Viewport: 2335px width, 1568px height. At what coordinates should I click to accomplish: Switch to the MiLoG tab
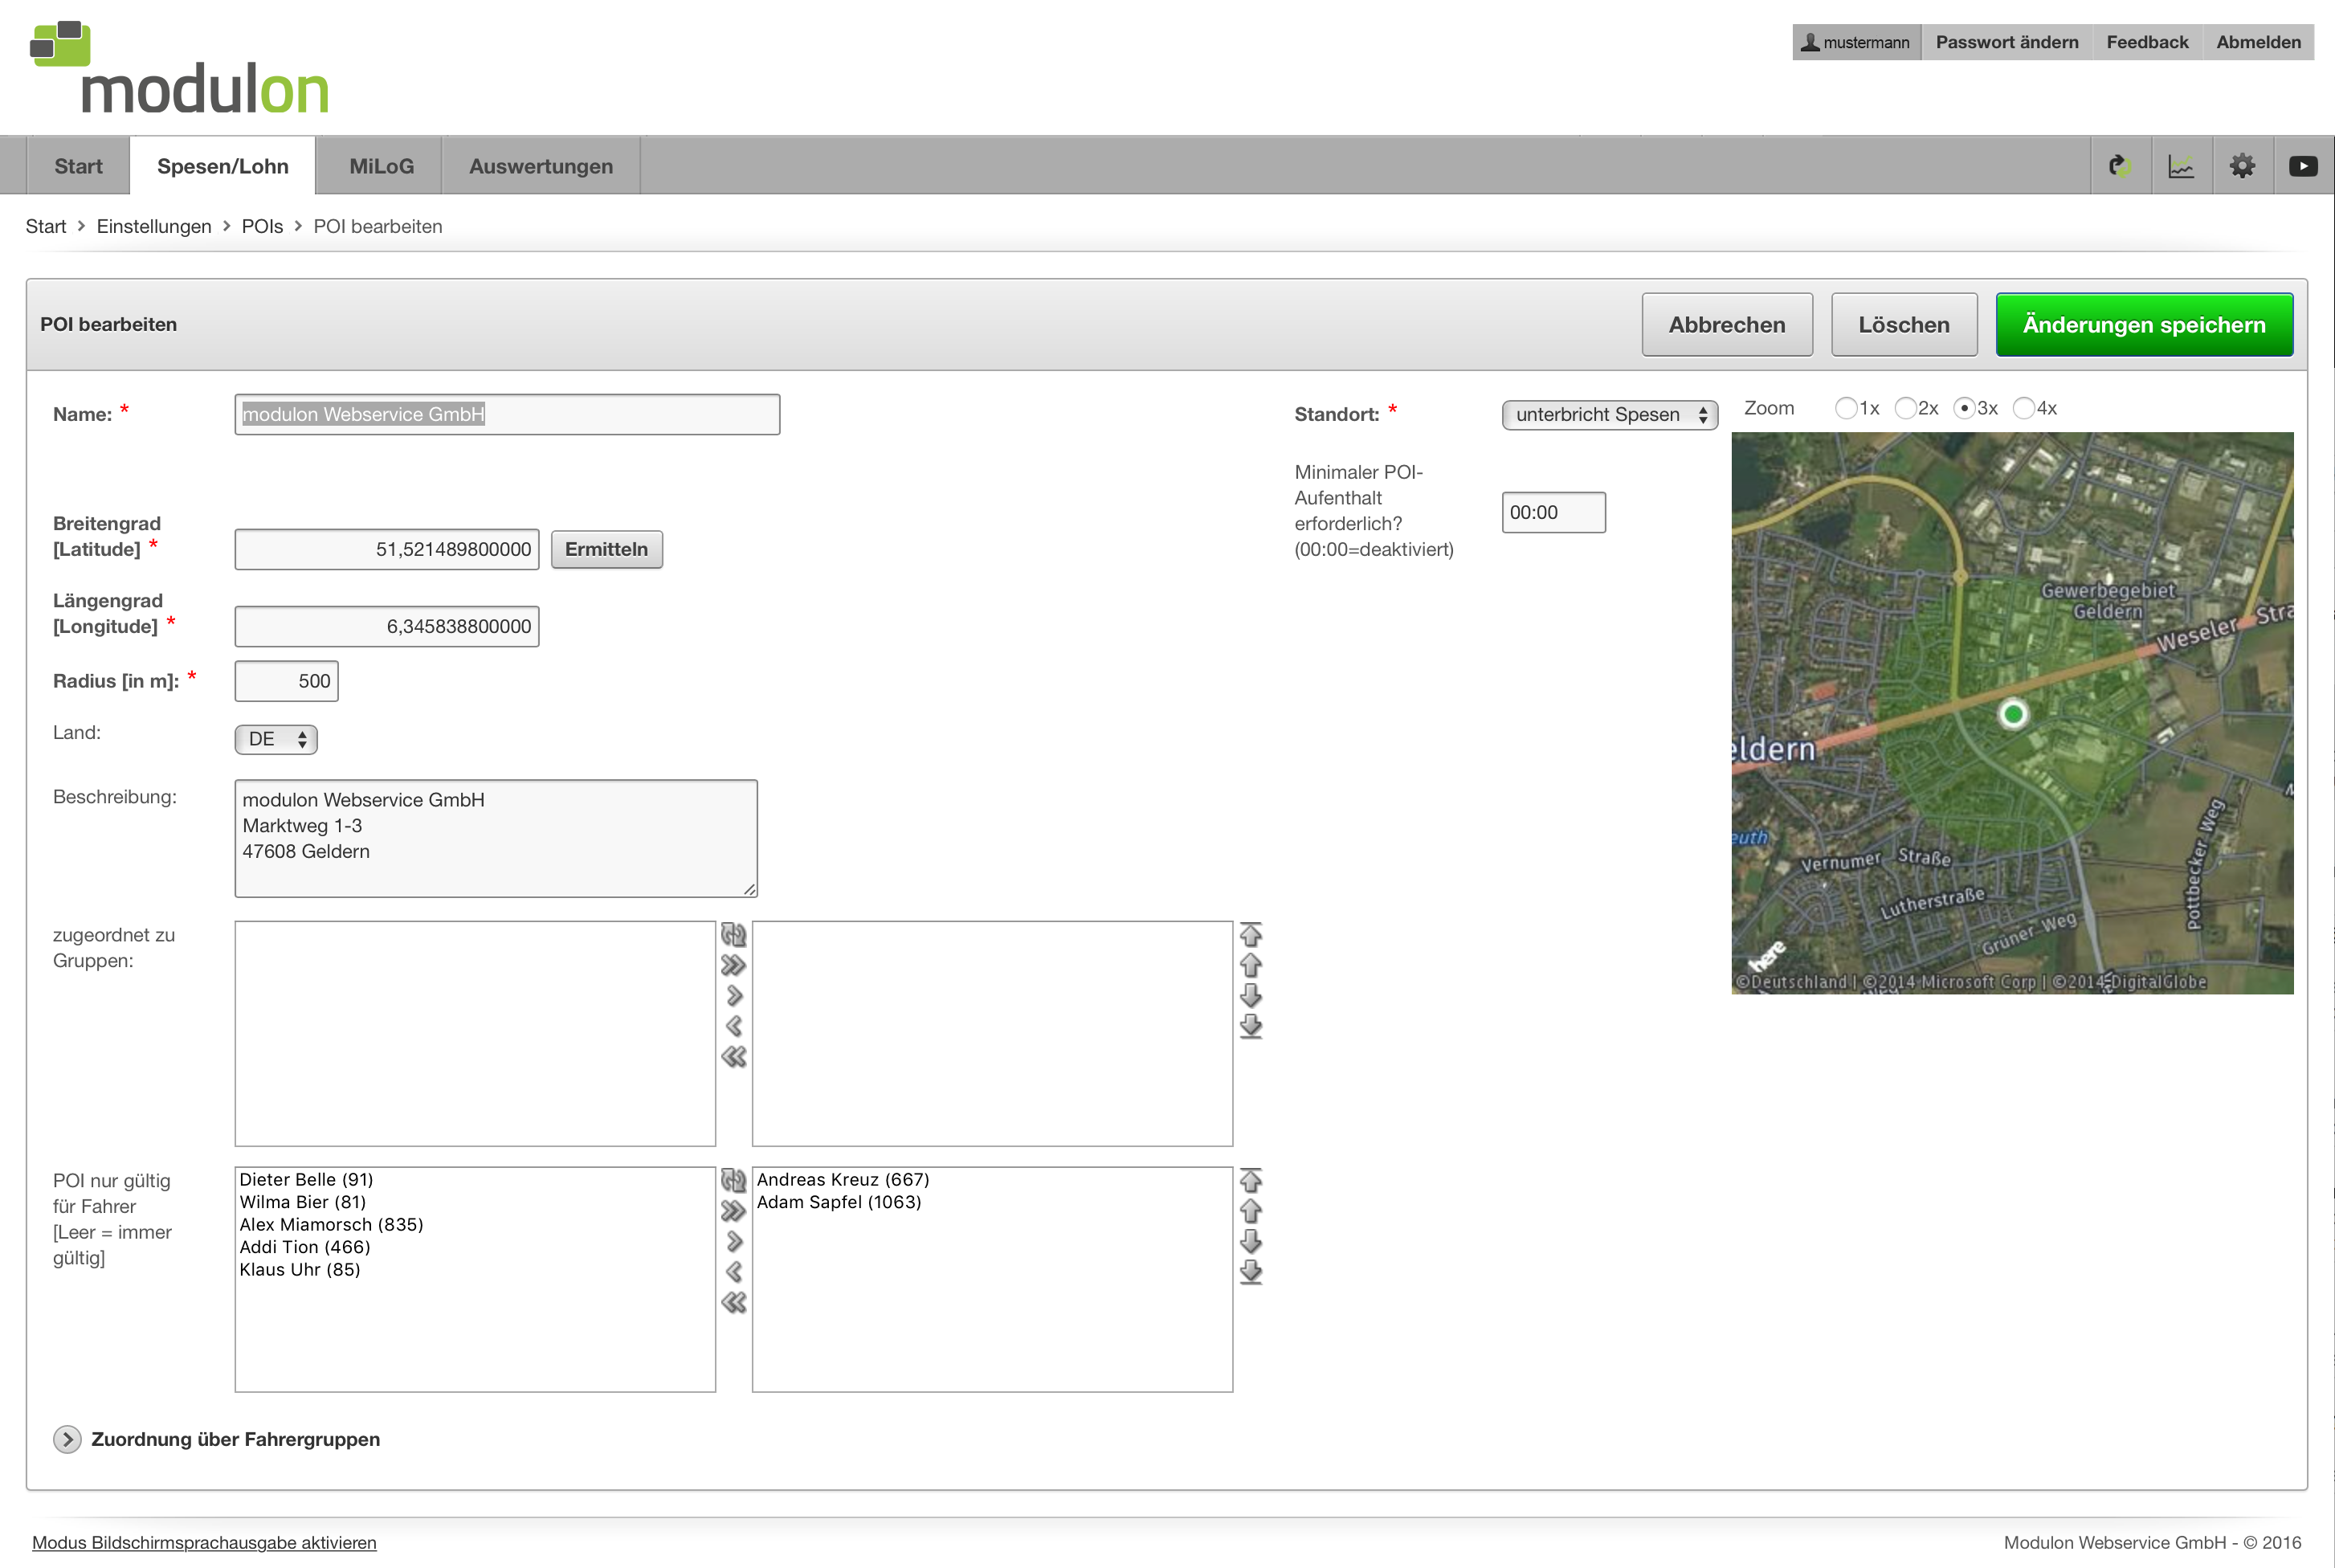pyautogui.click(x=381, y=166)
